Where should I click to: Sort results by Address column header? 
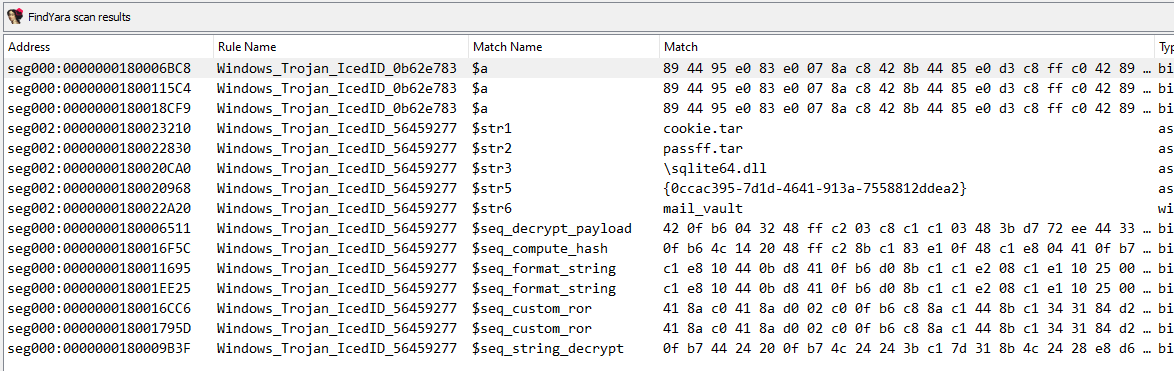109,47
